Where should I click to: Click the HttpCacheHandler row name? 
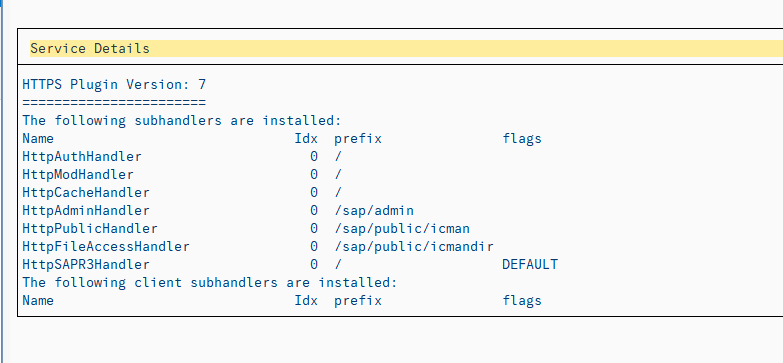(86, 192)
